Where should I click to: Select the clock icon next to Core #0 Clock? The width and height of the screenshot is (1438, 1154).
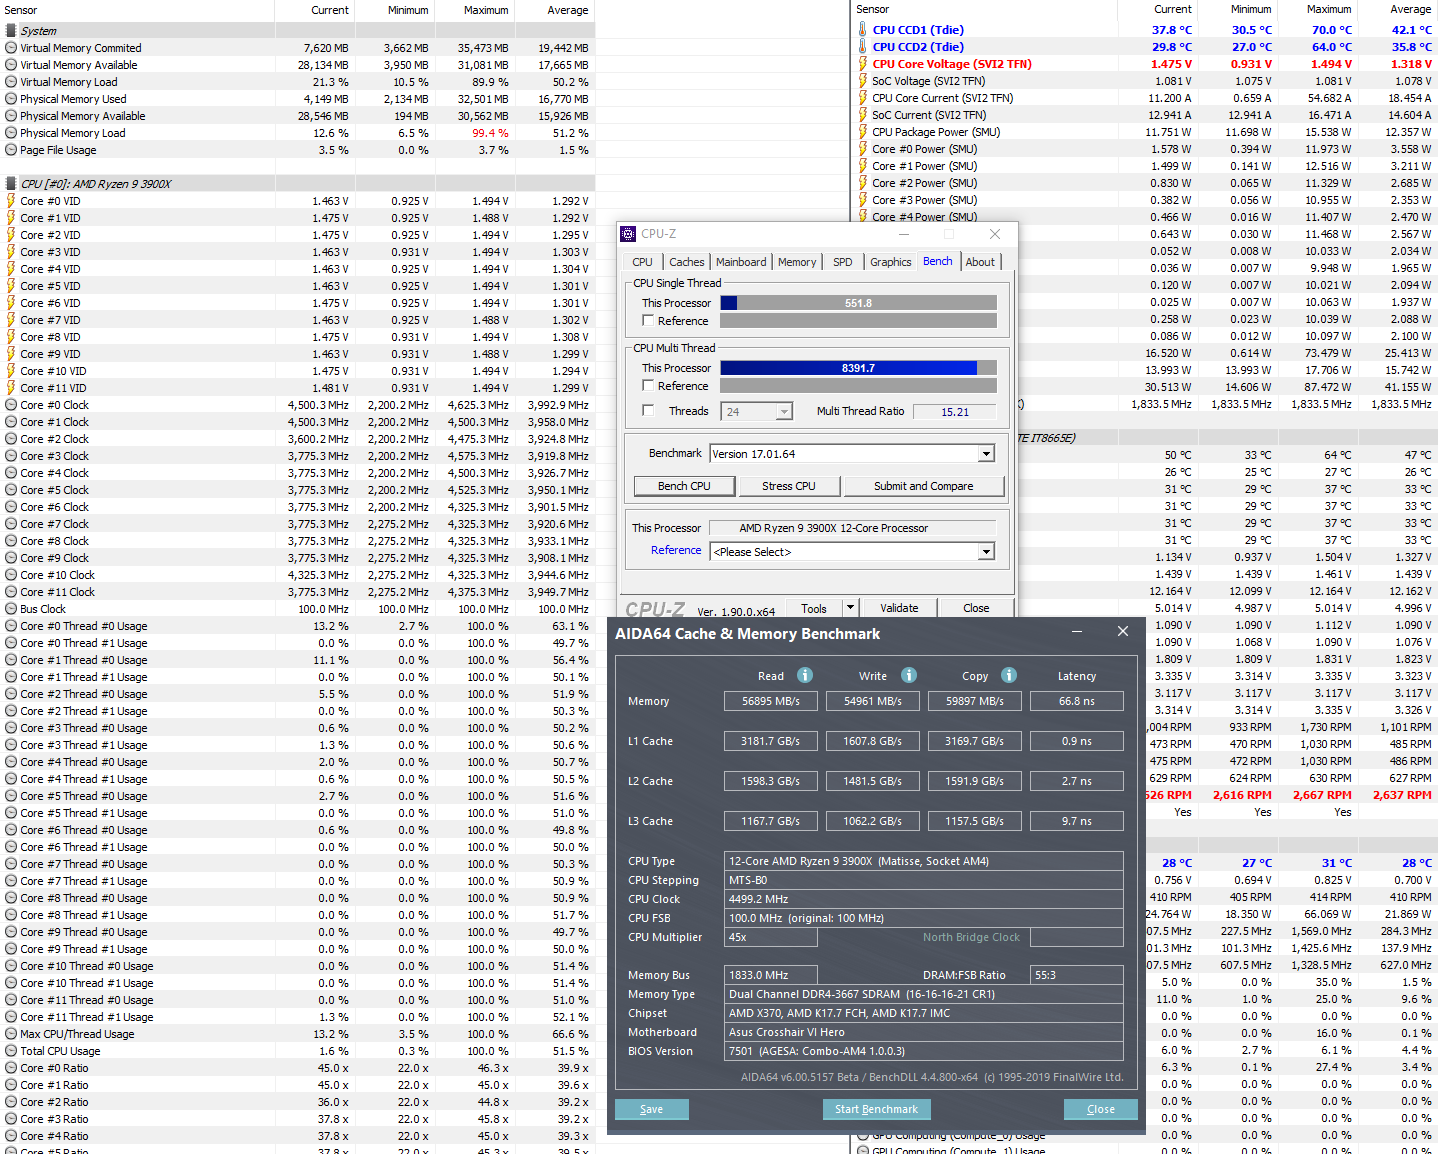[x=11, y=405]
